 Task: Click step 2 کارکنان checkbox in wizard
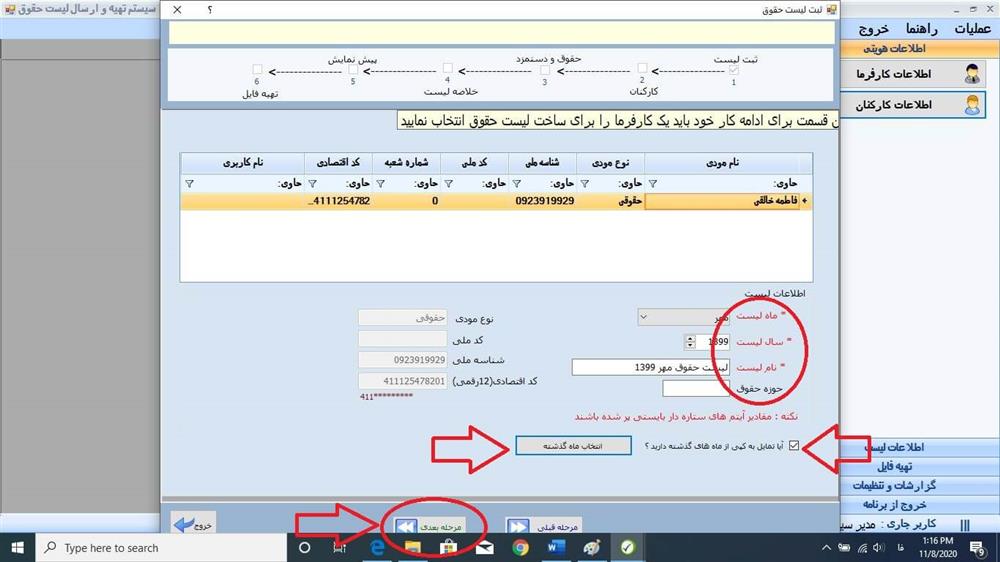[x=642, y=69]
